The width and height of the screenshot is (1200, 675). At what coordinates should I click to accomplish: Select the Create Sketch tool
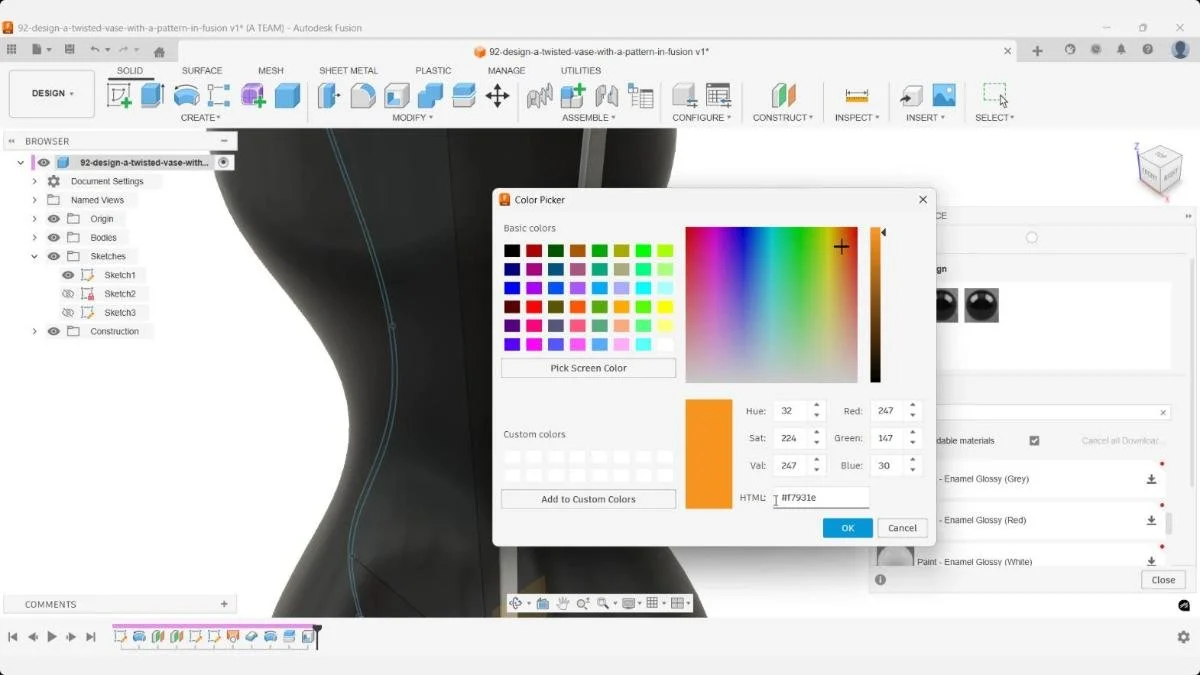click(x=120, y=95)
